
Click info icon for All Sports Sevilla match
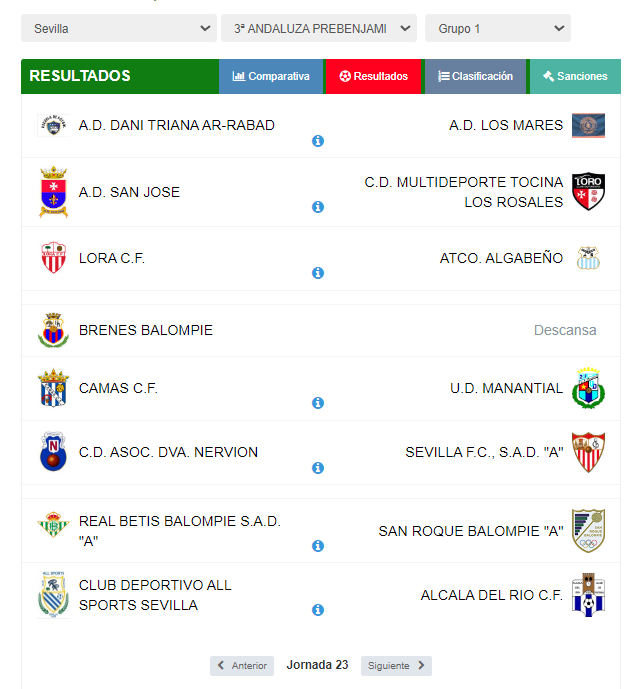(318, 610)
